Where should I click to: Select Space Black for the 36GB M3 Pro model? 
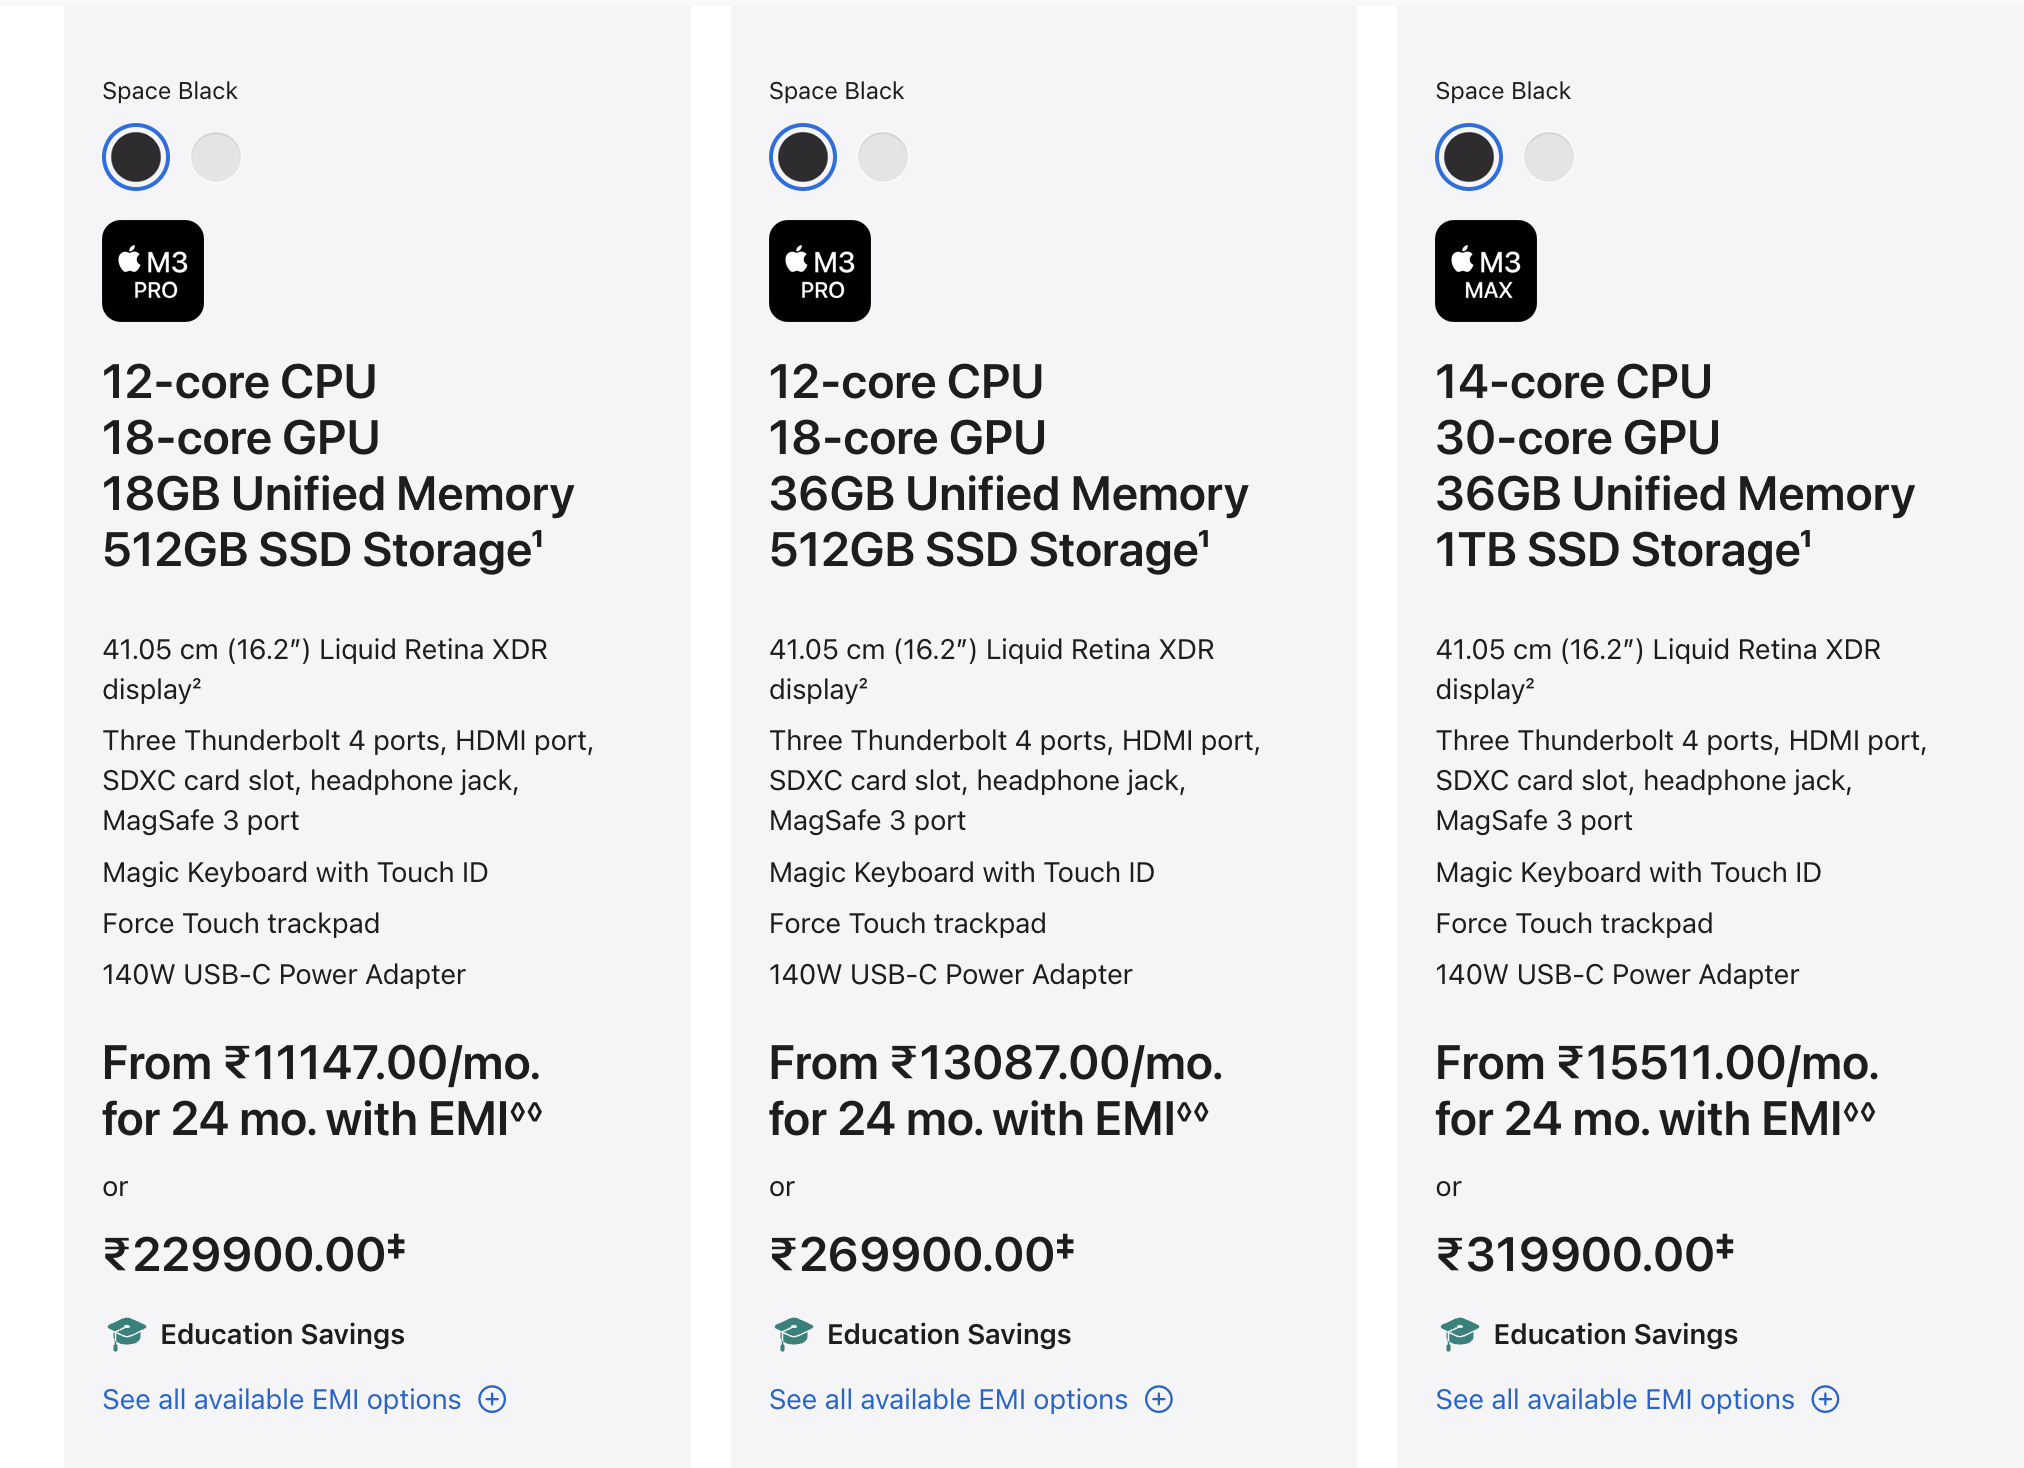[x=803, y=157]
